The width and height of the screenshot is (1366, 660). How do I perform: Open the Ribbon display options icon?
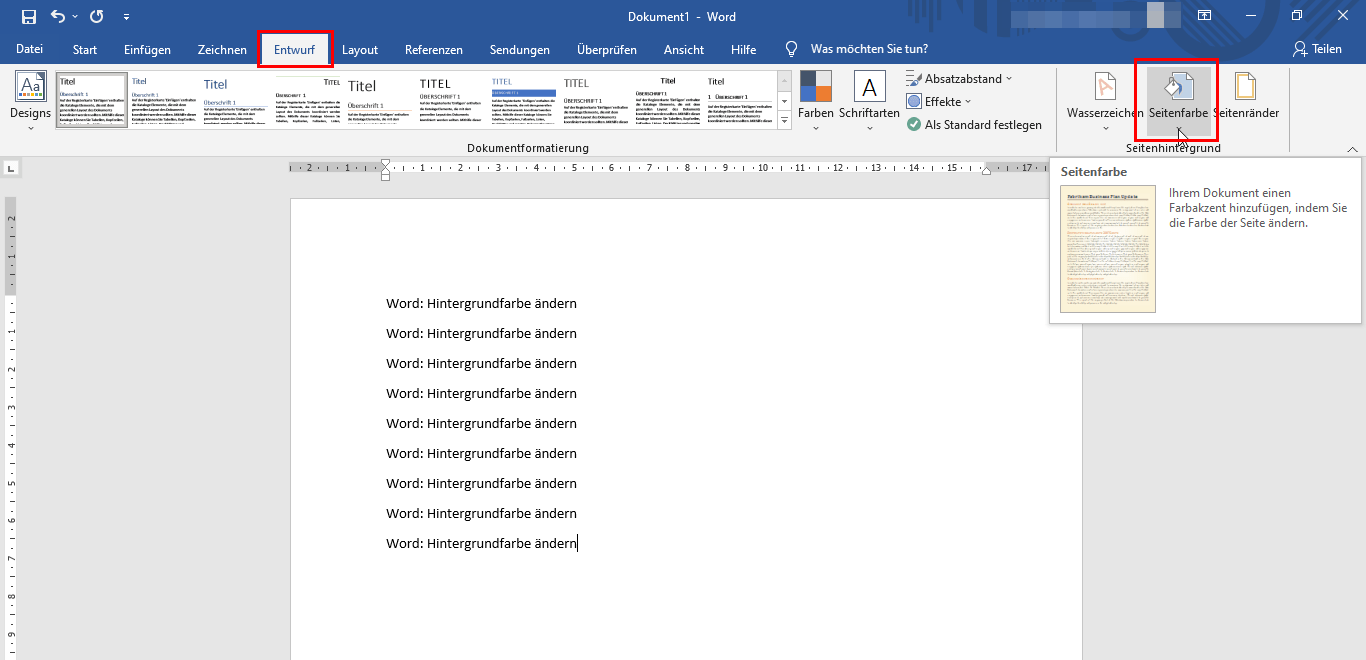(1204, 16)
